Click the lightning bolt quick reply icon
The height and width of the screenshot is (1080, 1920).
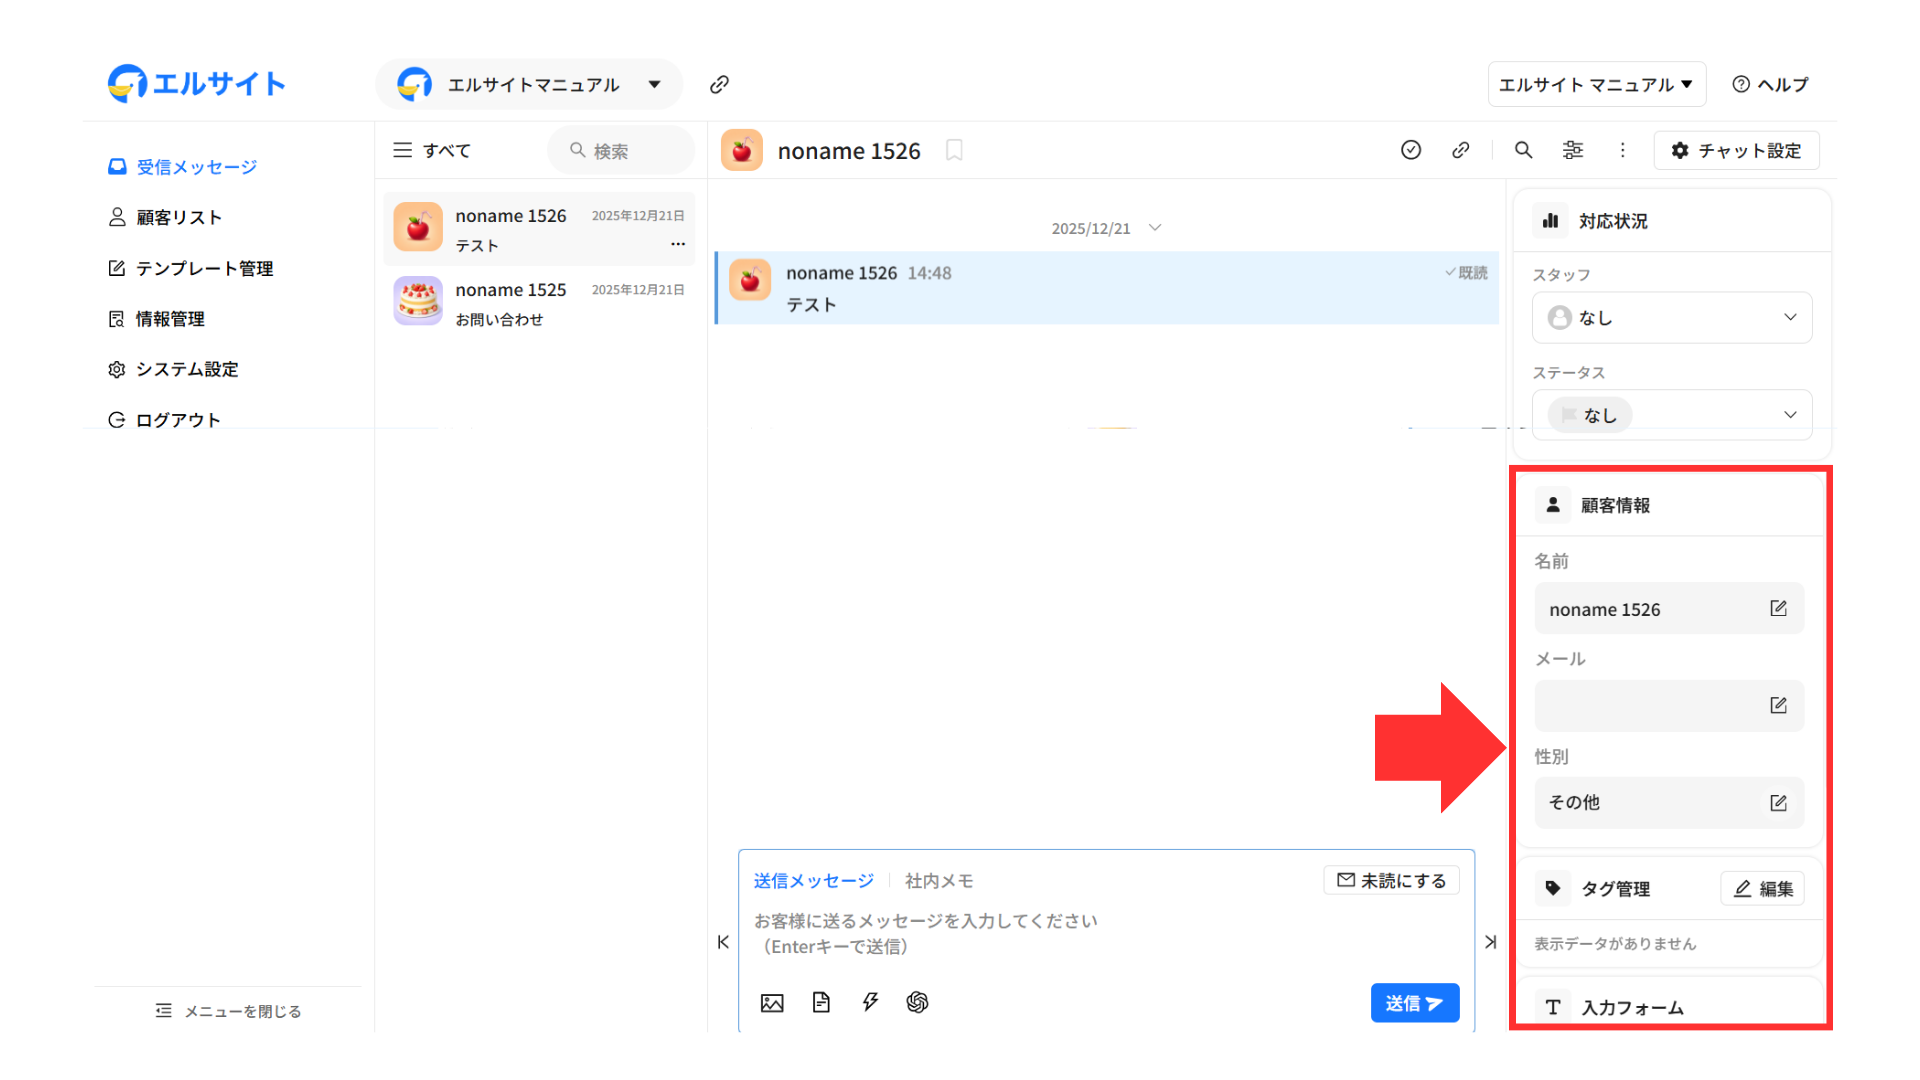(870, 1002)
